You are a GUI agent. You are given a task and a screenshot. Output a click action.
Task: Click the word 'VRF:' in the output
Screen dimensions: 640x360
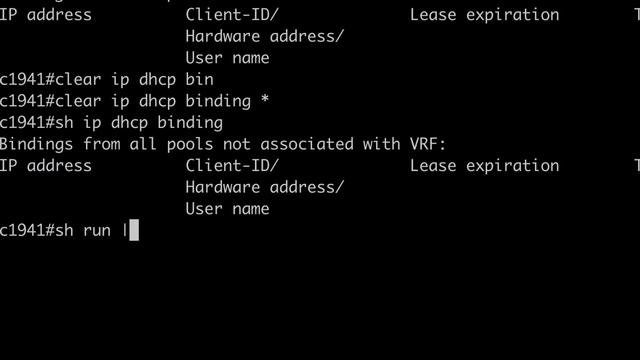(428, 144)
